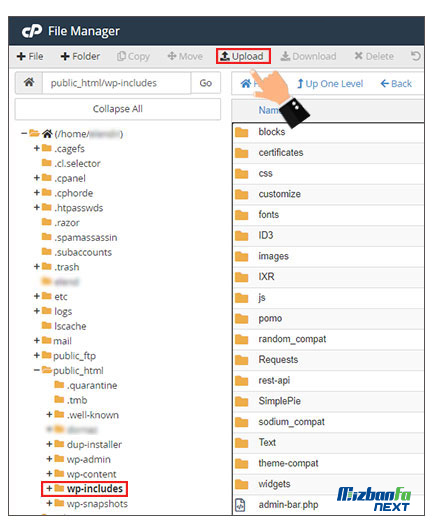Screen dimensions: 433x524
Task: Expand the .well-known folder
Action: (x=49, y=415)
